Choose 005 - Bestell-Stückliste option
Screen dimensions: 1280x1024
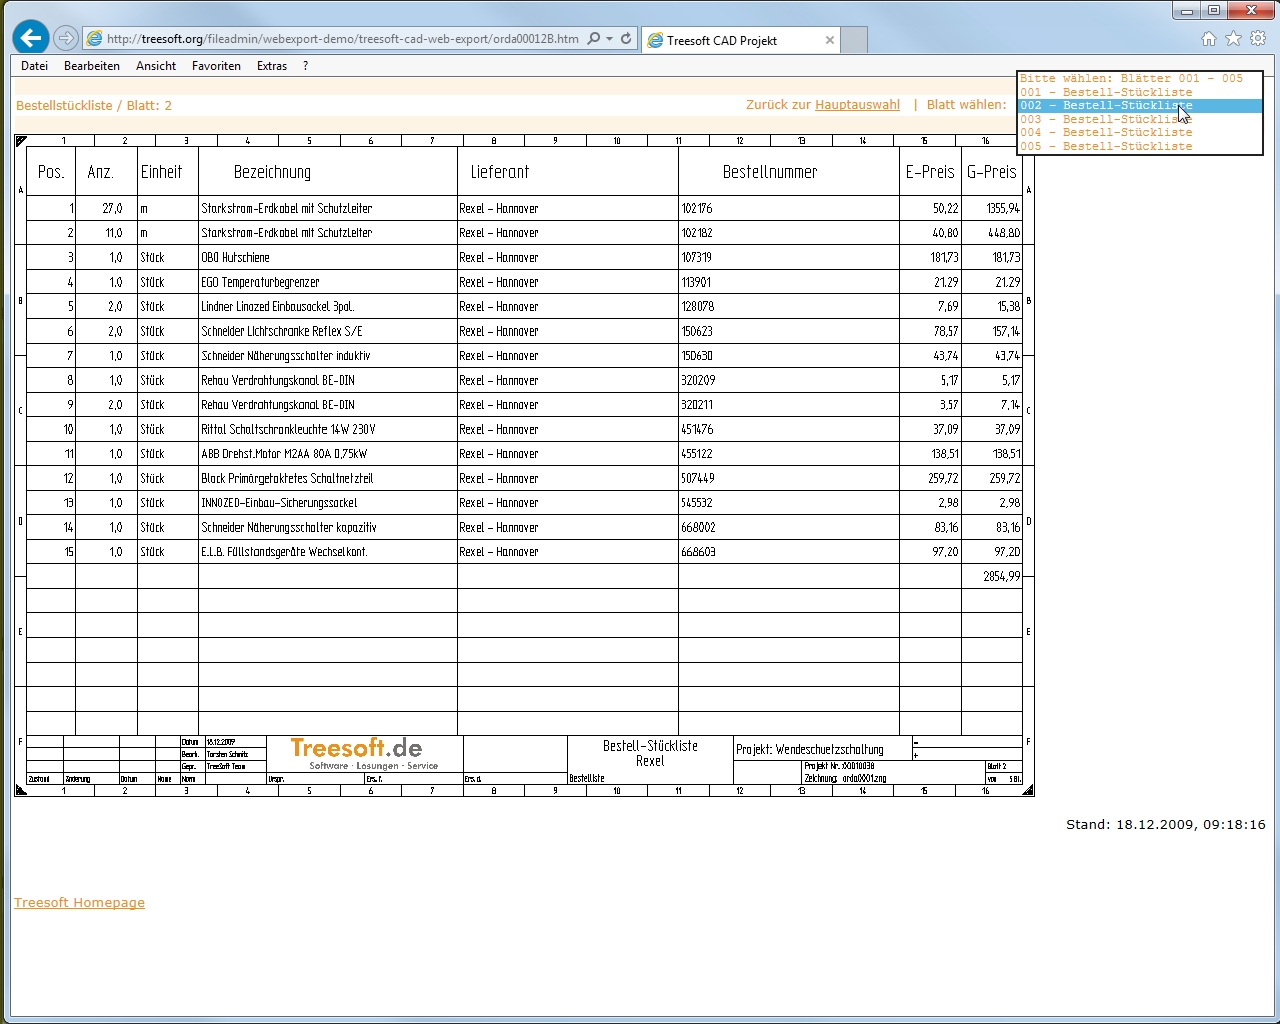tap(1106, 146)
